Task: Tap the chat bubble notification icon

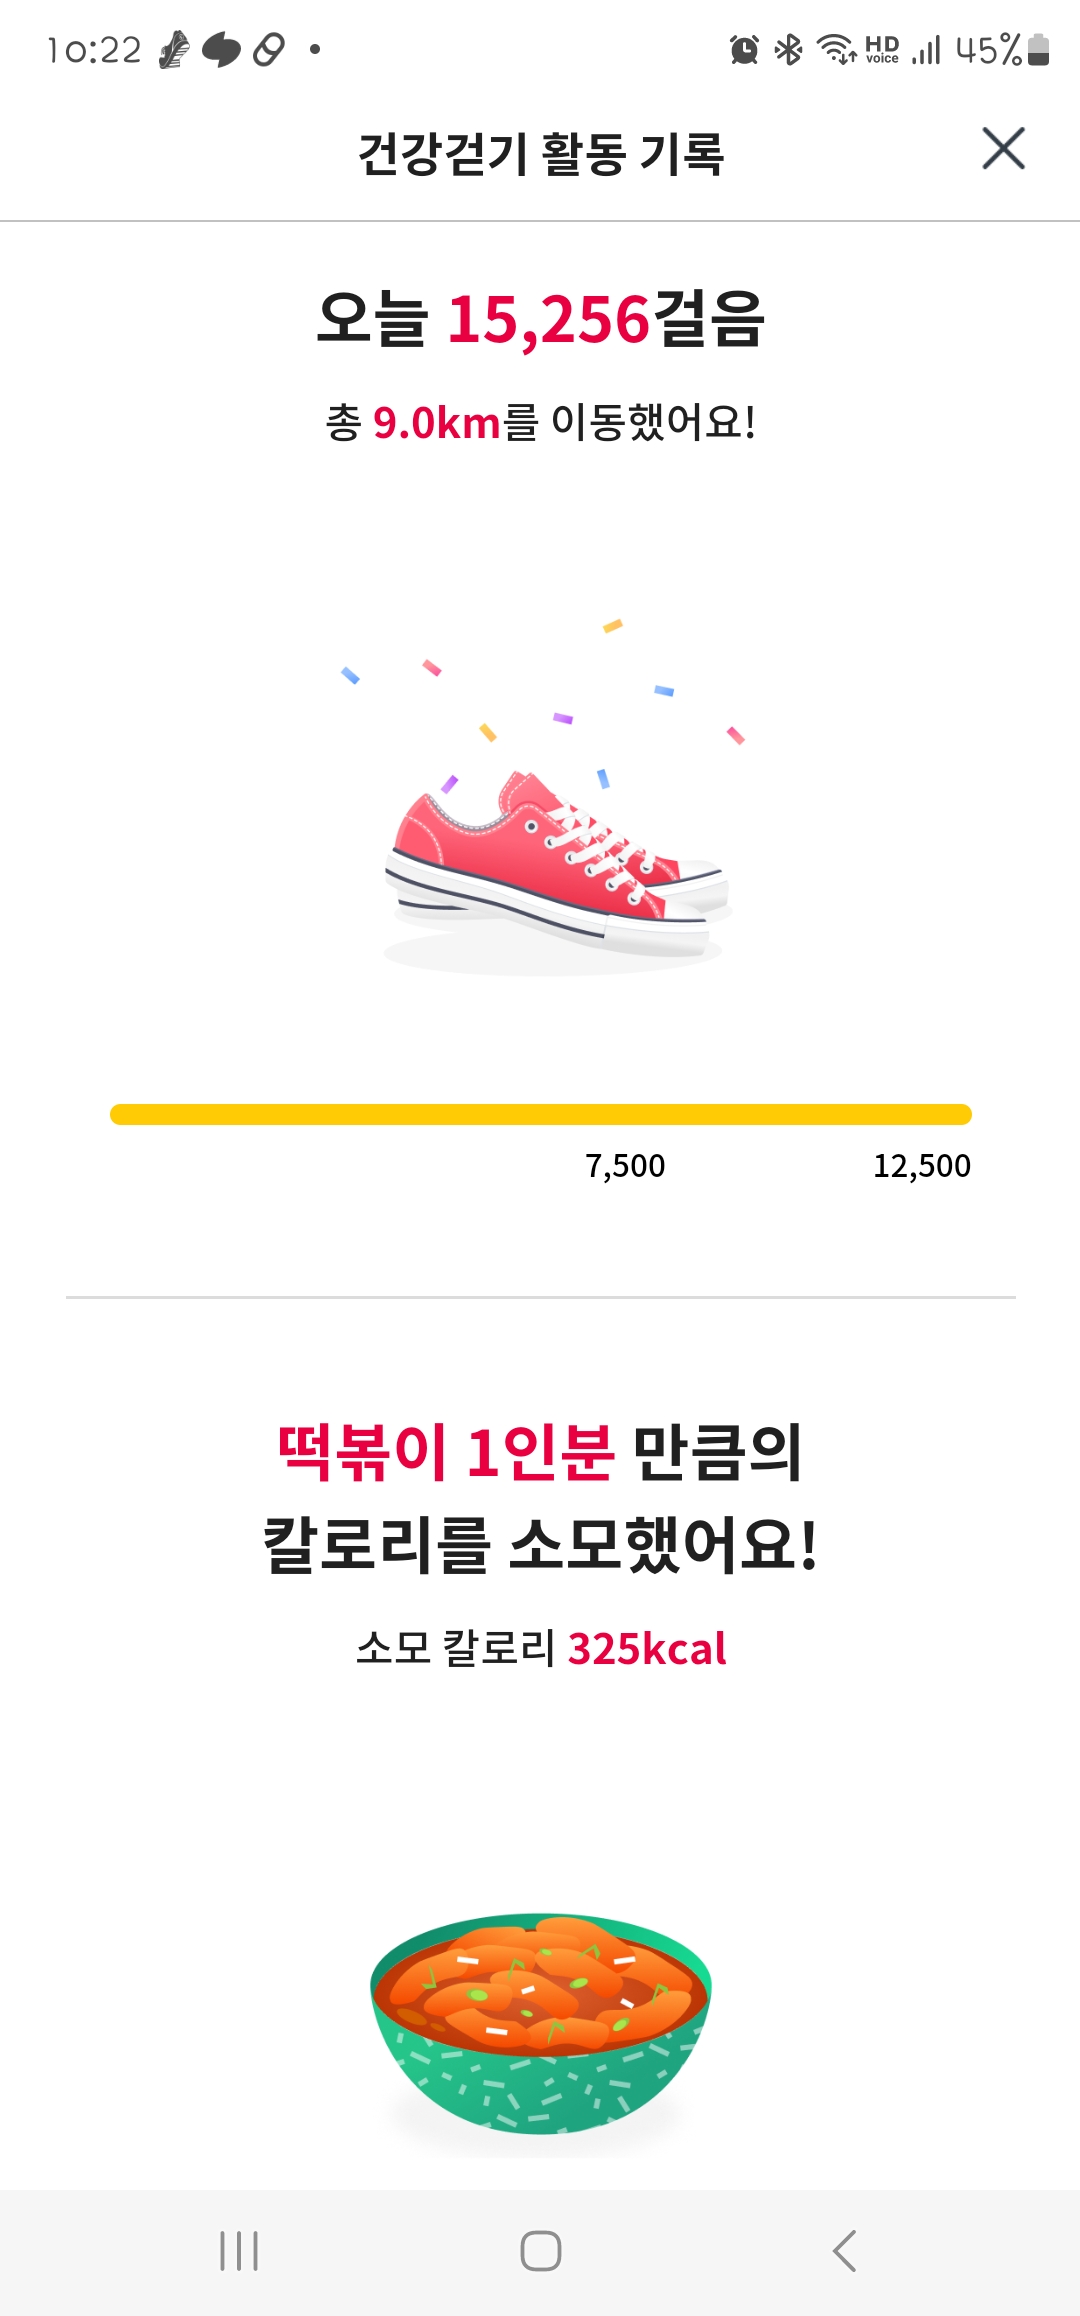Action: 221,49
